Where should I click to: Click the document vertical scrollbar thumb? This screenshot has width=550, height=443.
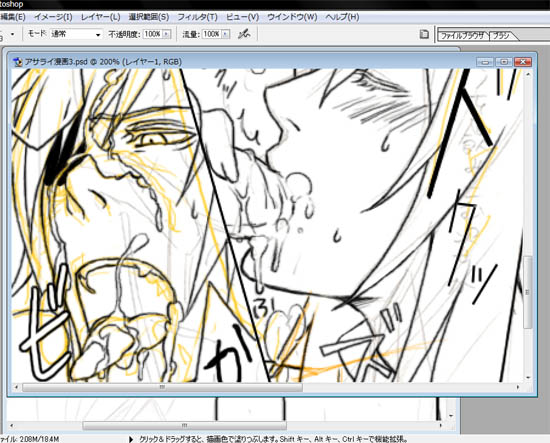[x=528, y=291]
